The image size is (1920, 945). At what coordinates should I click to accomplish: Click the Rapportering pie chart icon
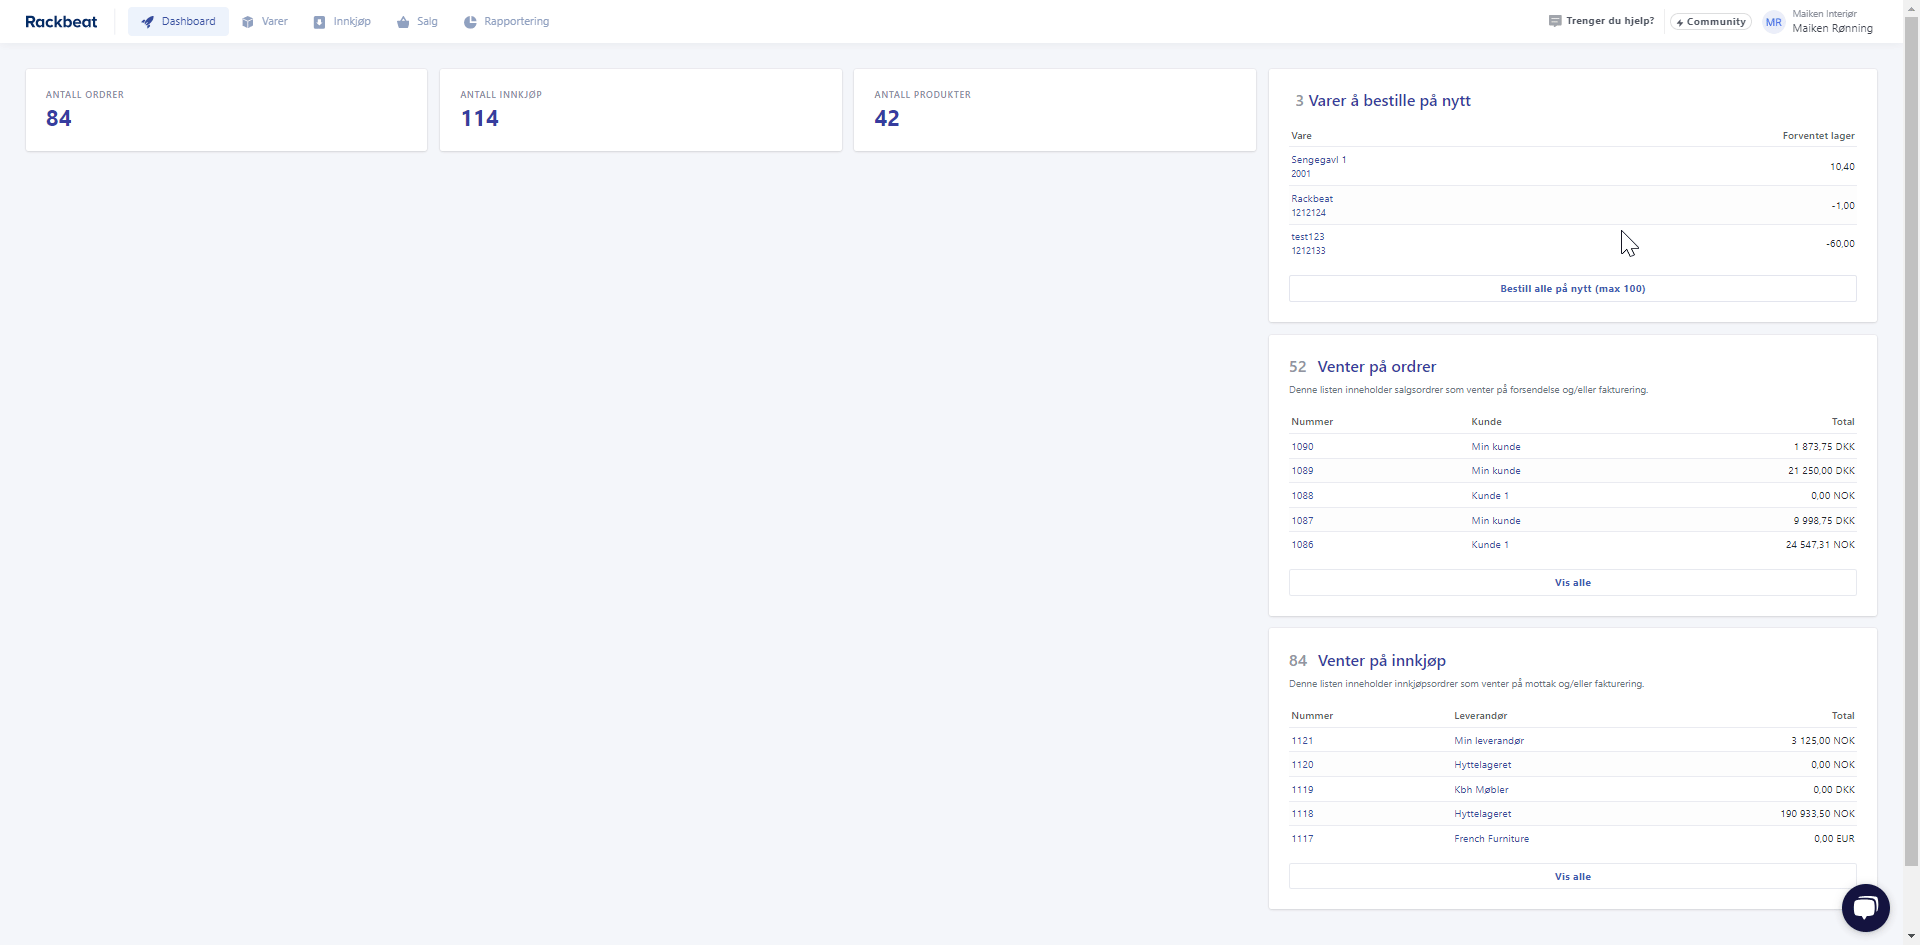(x=470, y=22)
